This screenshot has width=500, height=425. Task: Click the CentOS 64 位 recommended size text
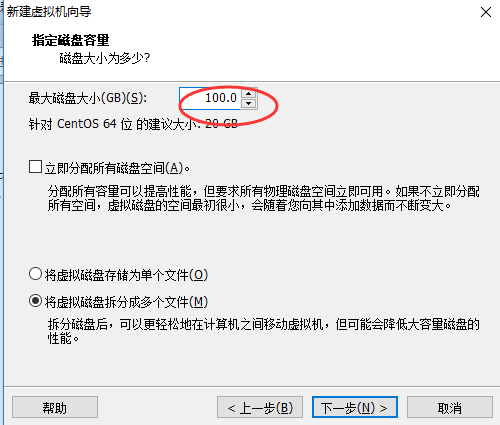click(x=133, y=124)
